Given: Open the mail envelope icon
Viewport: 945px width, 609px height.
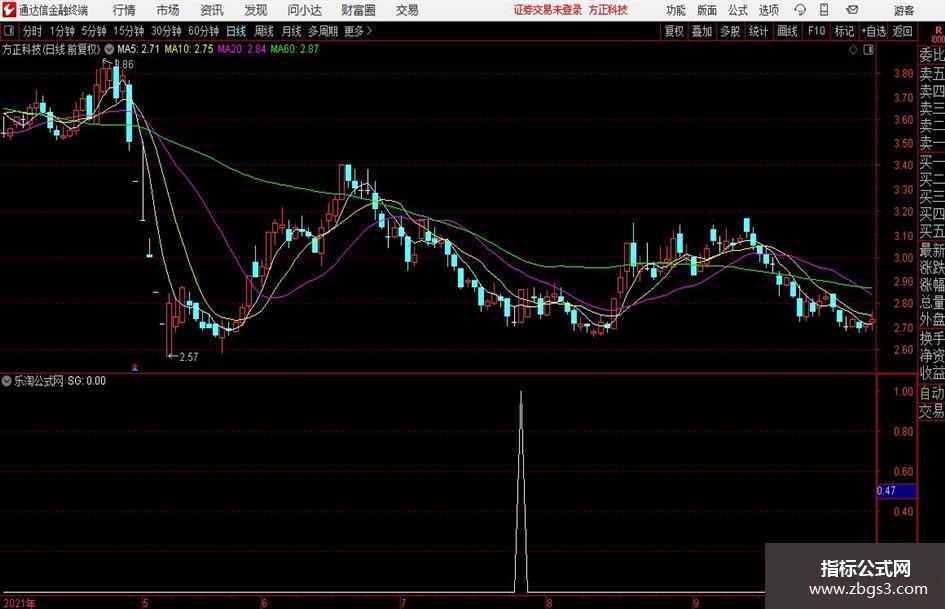Looking at the screenshot, I should pos(852,10).
